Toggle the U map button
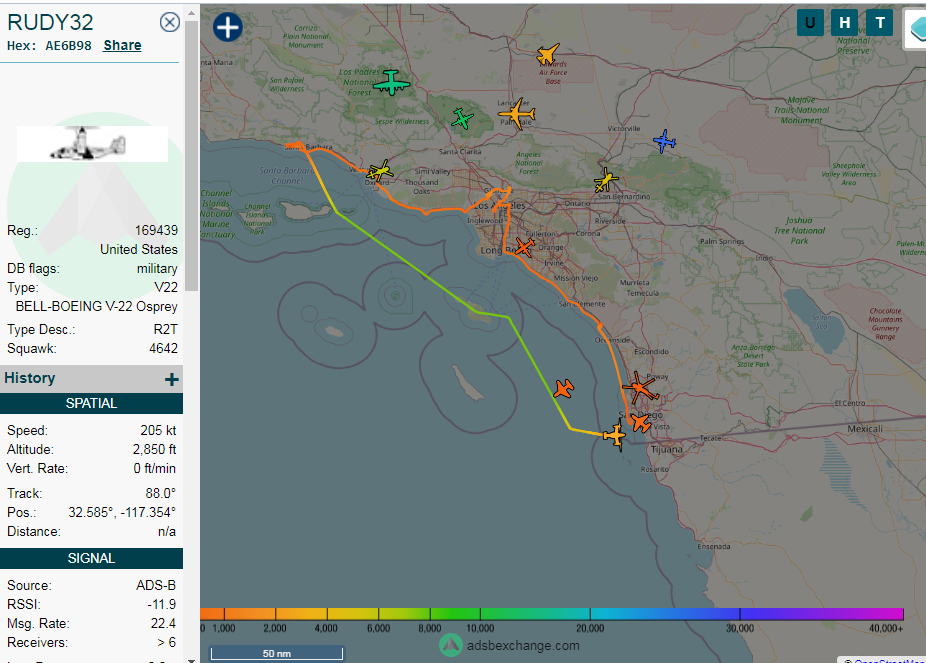Viewport: 926px width, 663px height. [810, 23]
